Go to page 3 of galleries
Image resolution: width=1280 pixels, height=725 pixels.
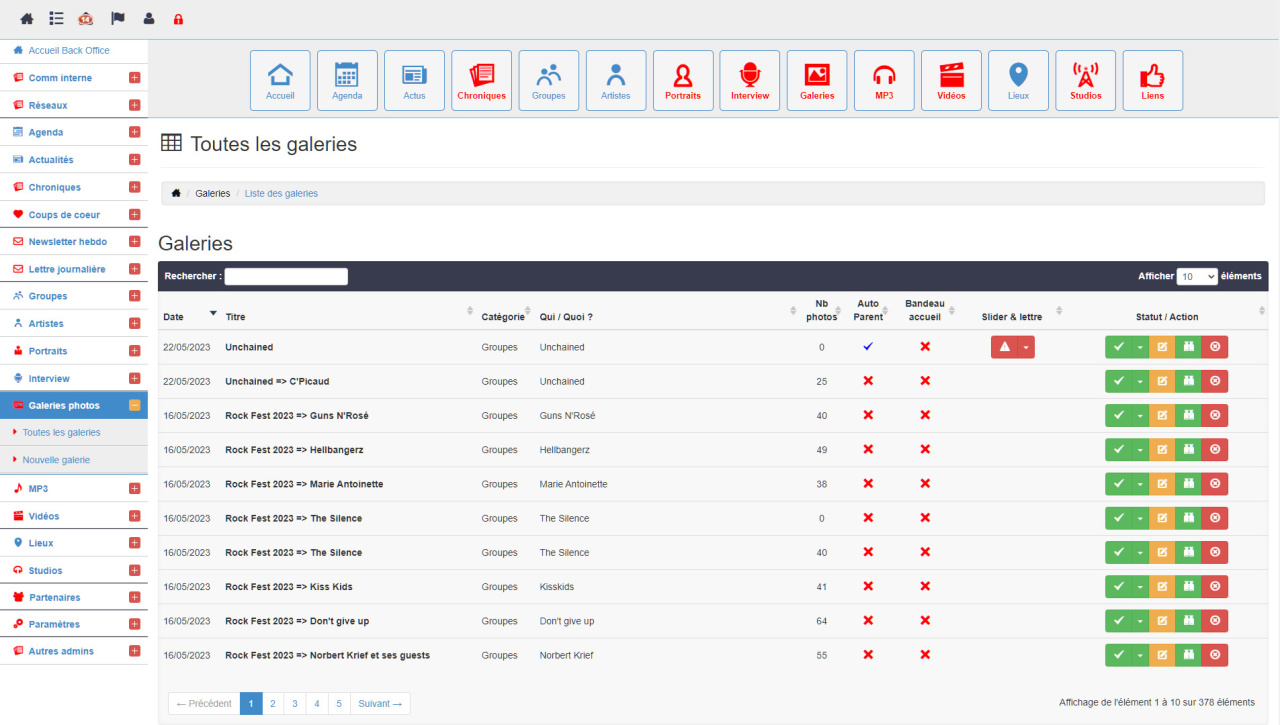(x=295, y=704)
